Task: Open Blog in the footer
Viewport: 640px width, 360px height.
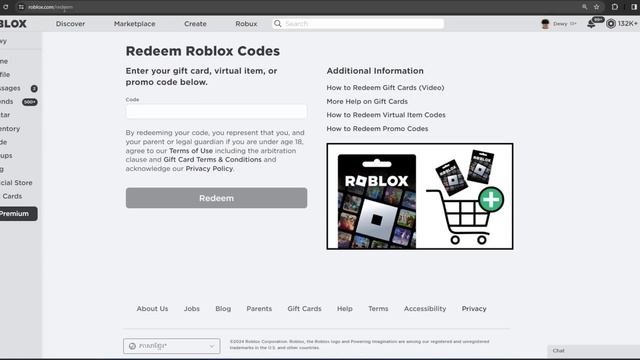Action: (x=223, y=309)
